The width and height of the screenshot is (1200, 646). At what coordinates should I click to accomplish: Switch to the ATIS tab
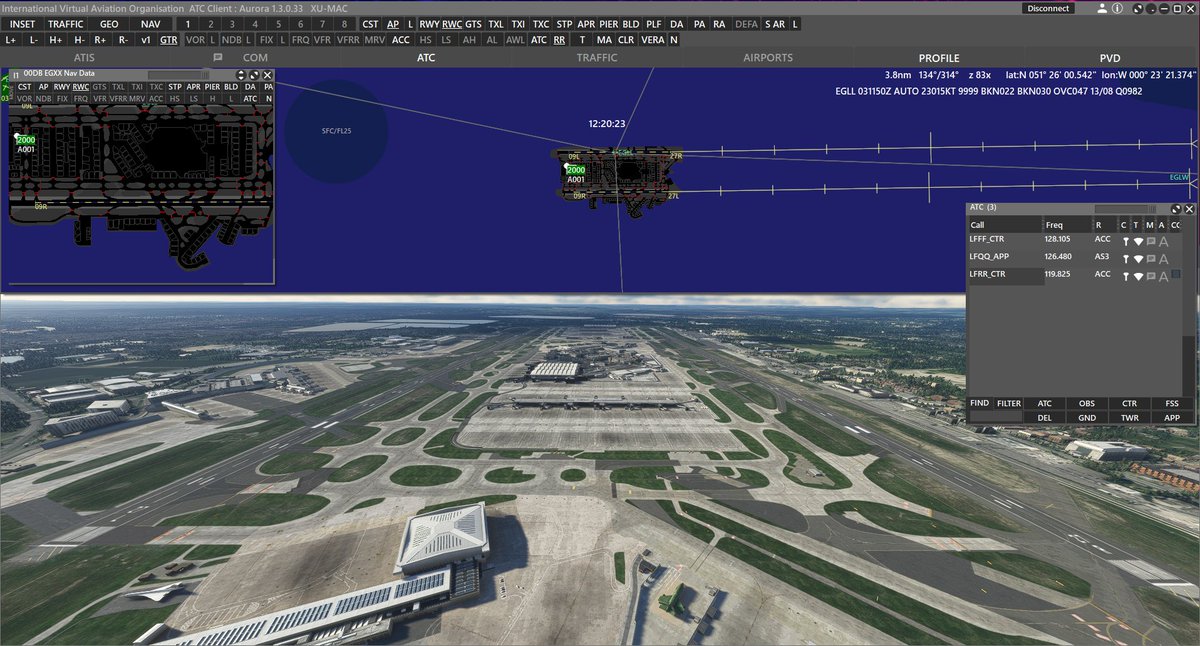coord(85,58)
